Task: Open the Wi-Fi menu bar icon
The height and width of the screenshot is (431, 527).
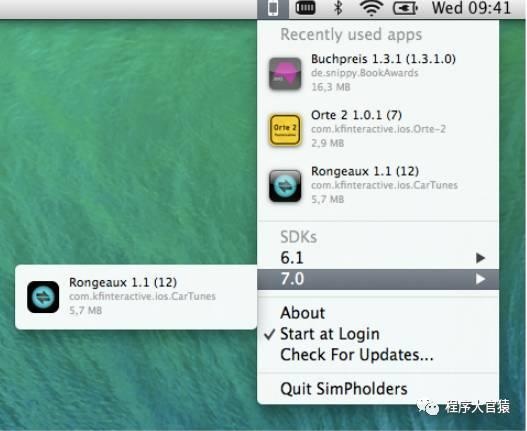Action: [371, 8]
